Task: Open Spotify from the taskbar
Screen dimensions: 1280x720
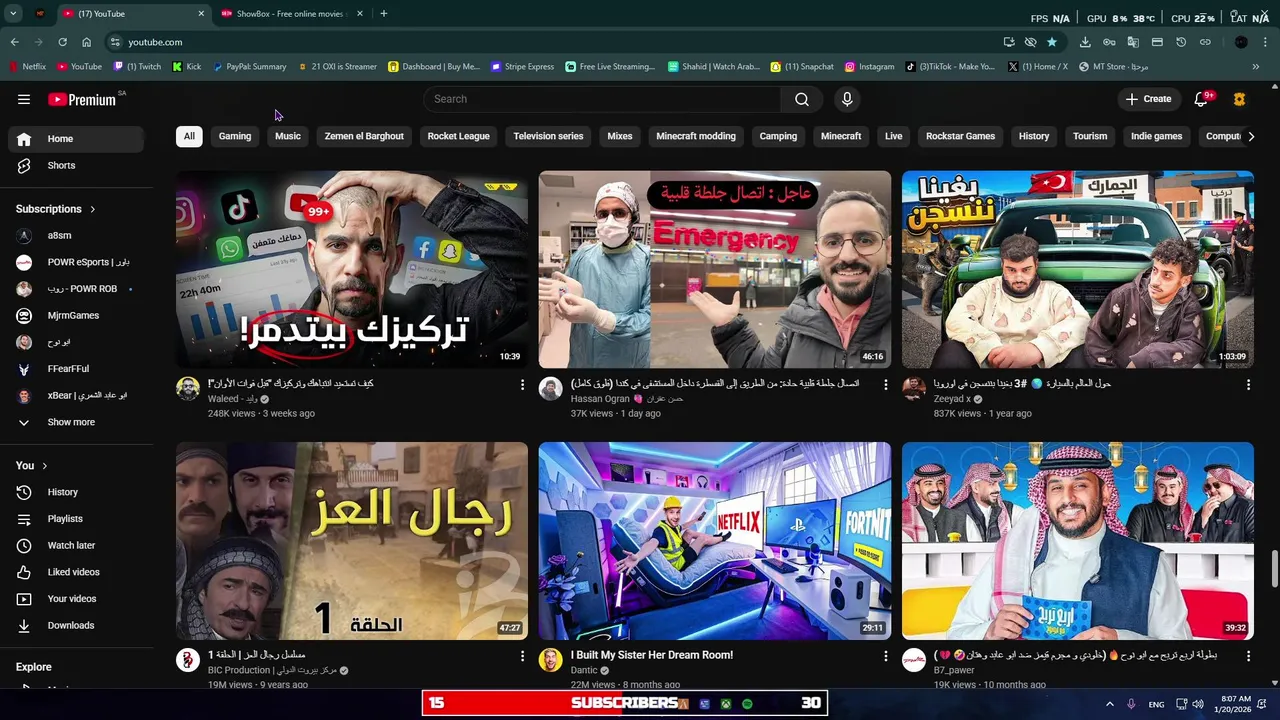Action: [747, 704]
